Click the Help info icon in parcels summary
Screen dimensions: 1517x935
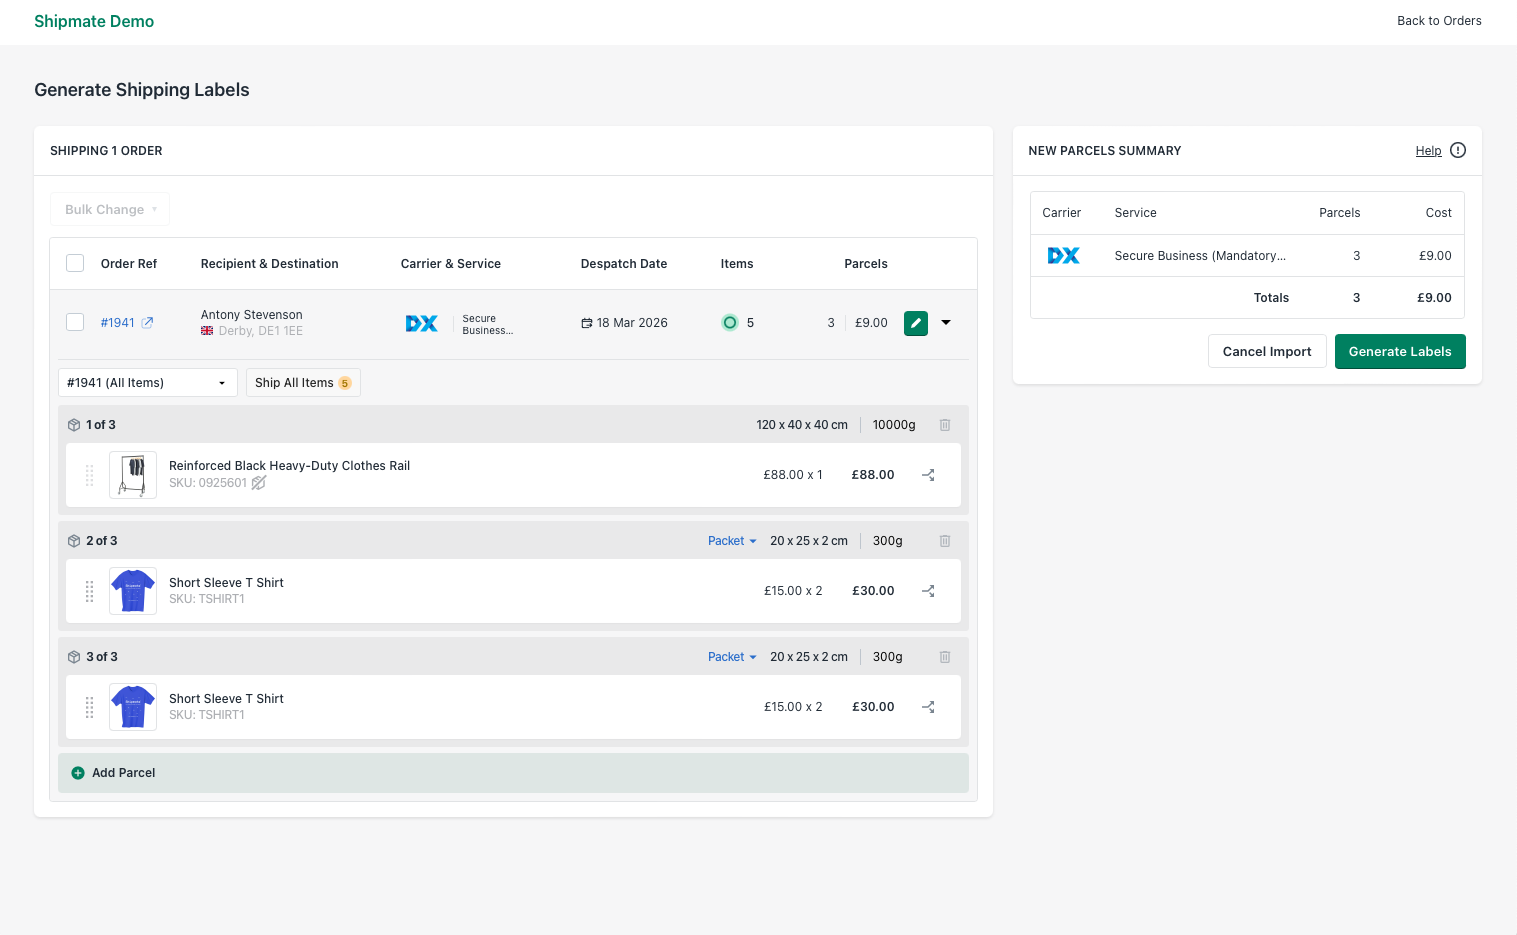click(x=1457, y=150)
